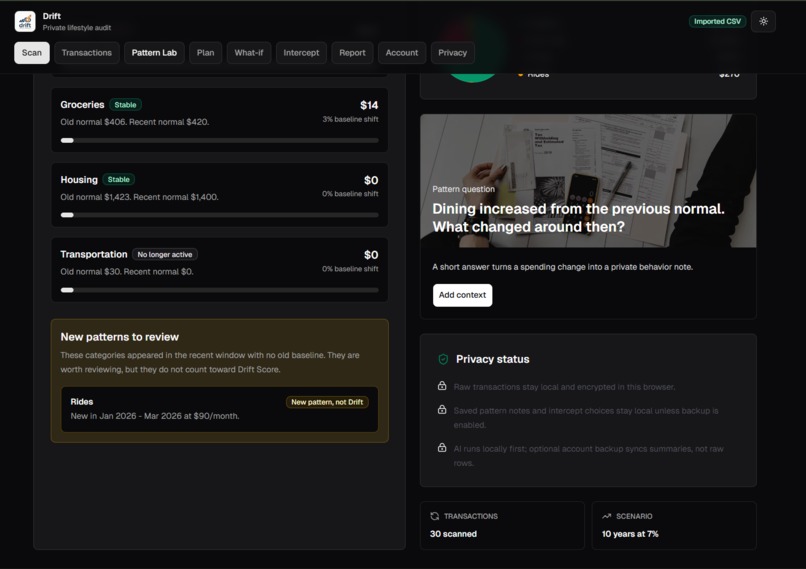
Task: Select the Pattern Lab tab
Action: point(154,53)
